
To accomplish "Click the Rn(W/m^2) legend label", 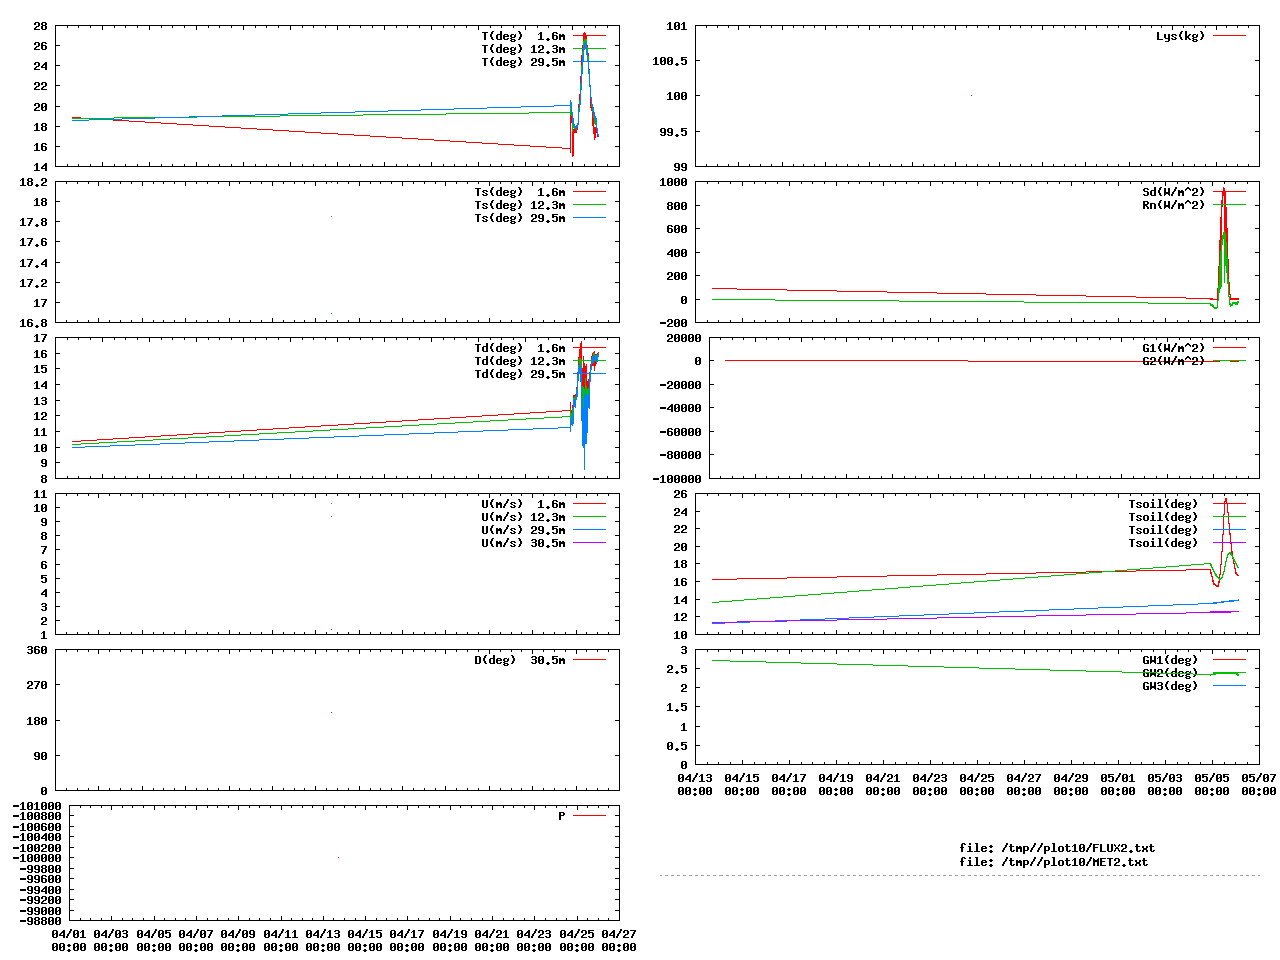I will tap(1174, 205).
